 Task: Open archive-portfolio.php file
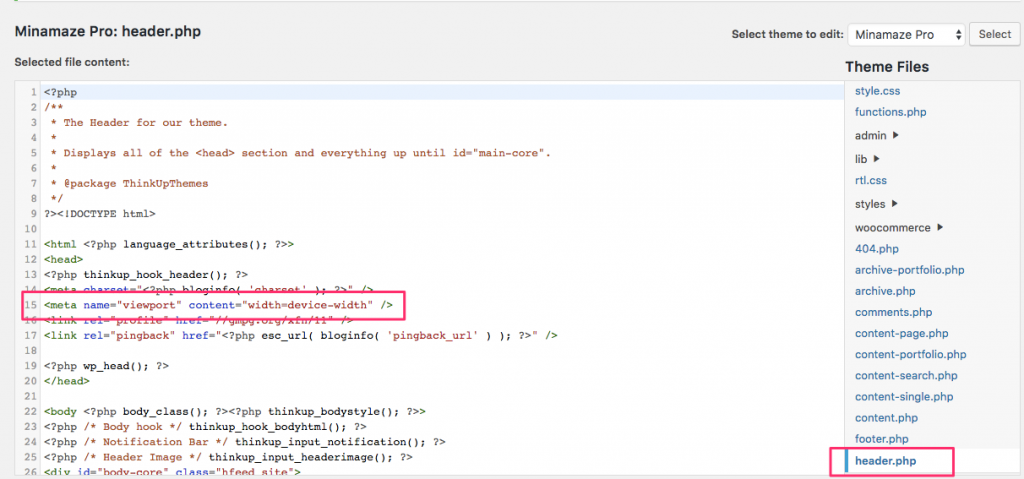(x=909, y=270)
